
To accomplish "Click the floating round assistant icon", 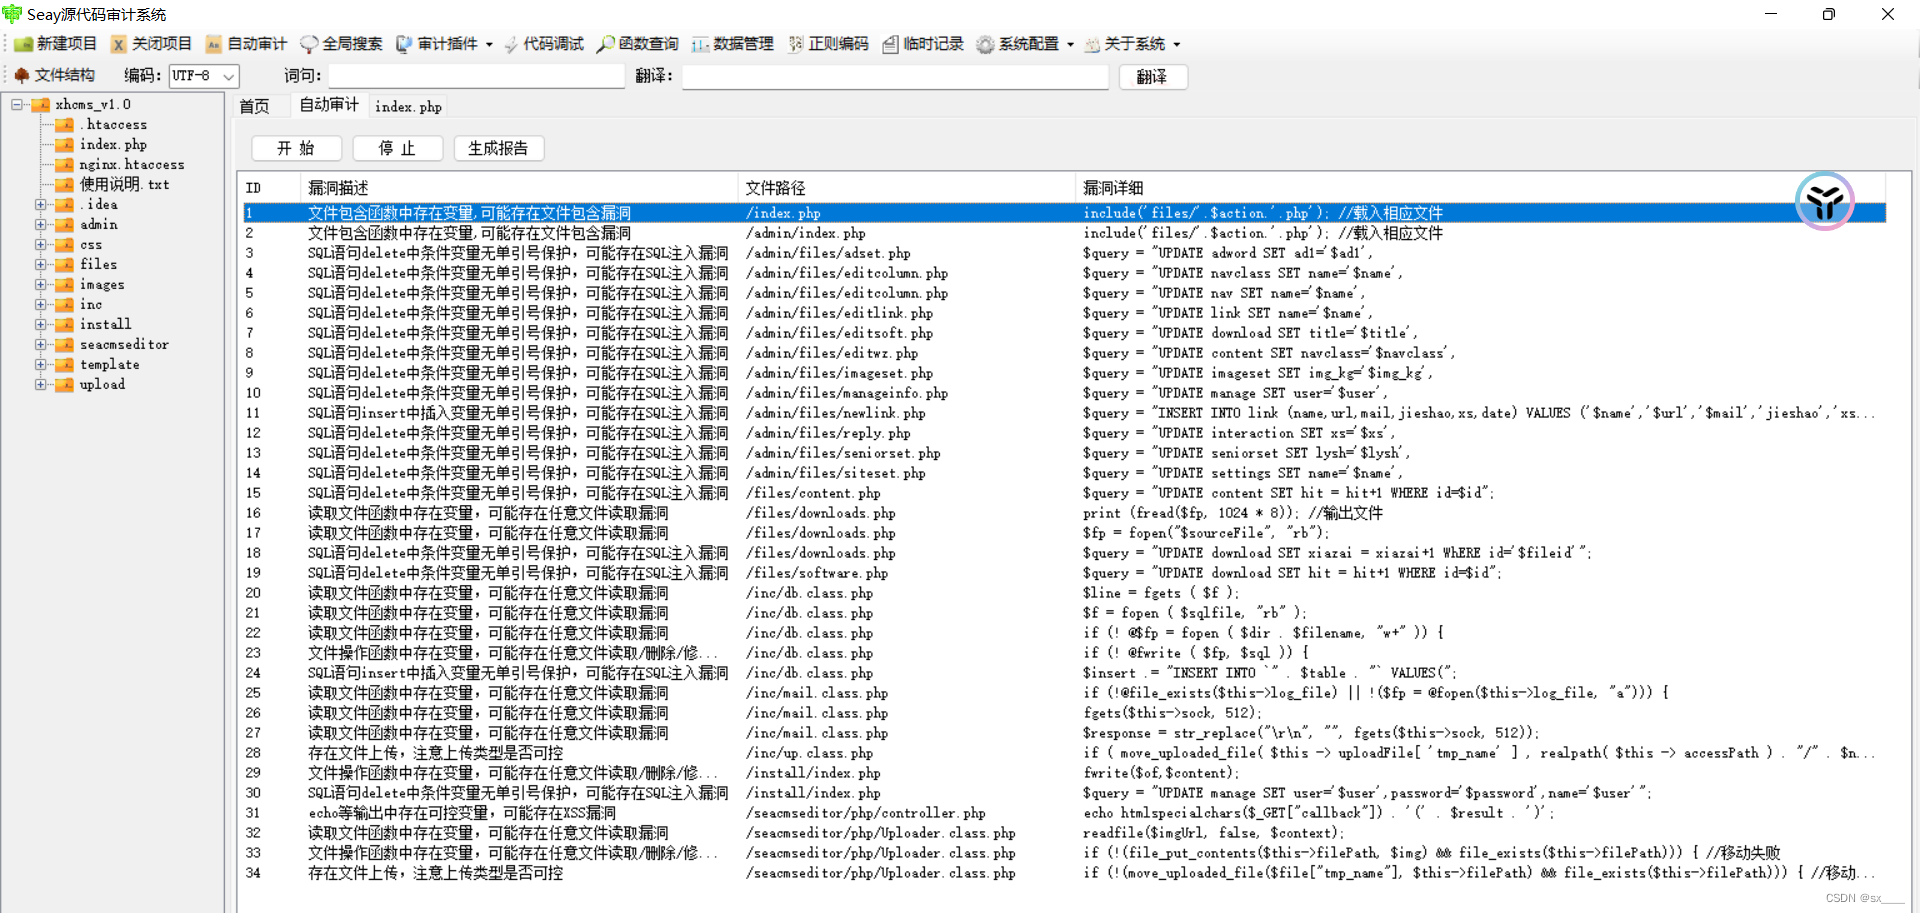I will coord(1824,201).
